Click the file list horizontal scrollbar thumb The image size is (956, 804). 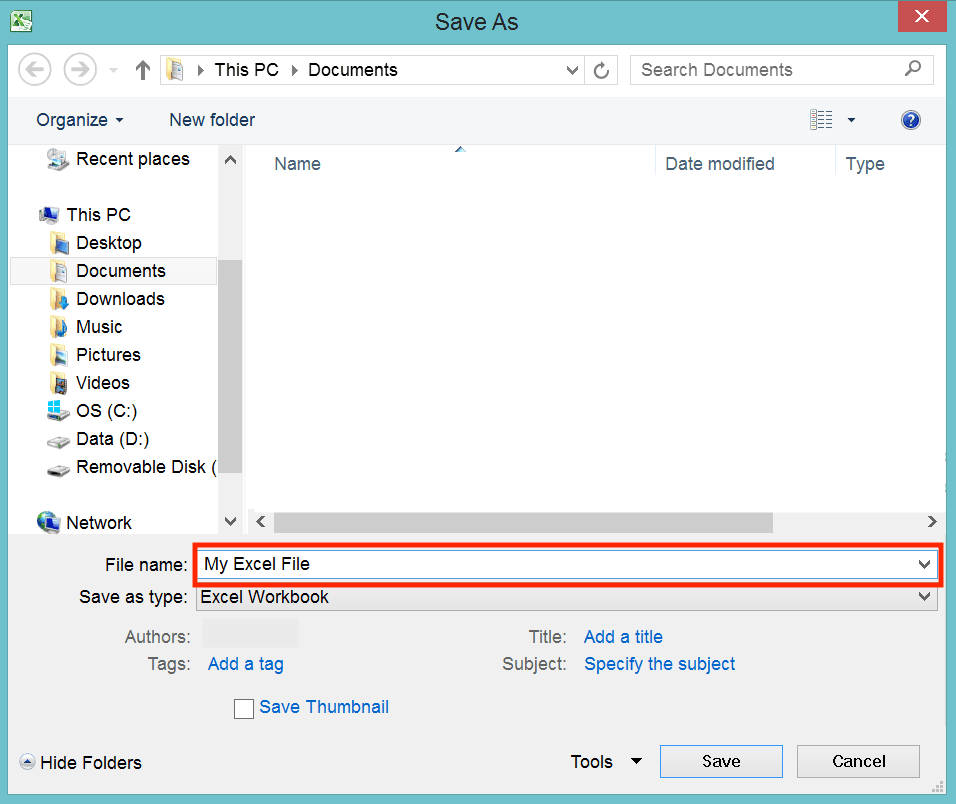point(523,522)
